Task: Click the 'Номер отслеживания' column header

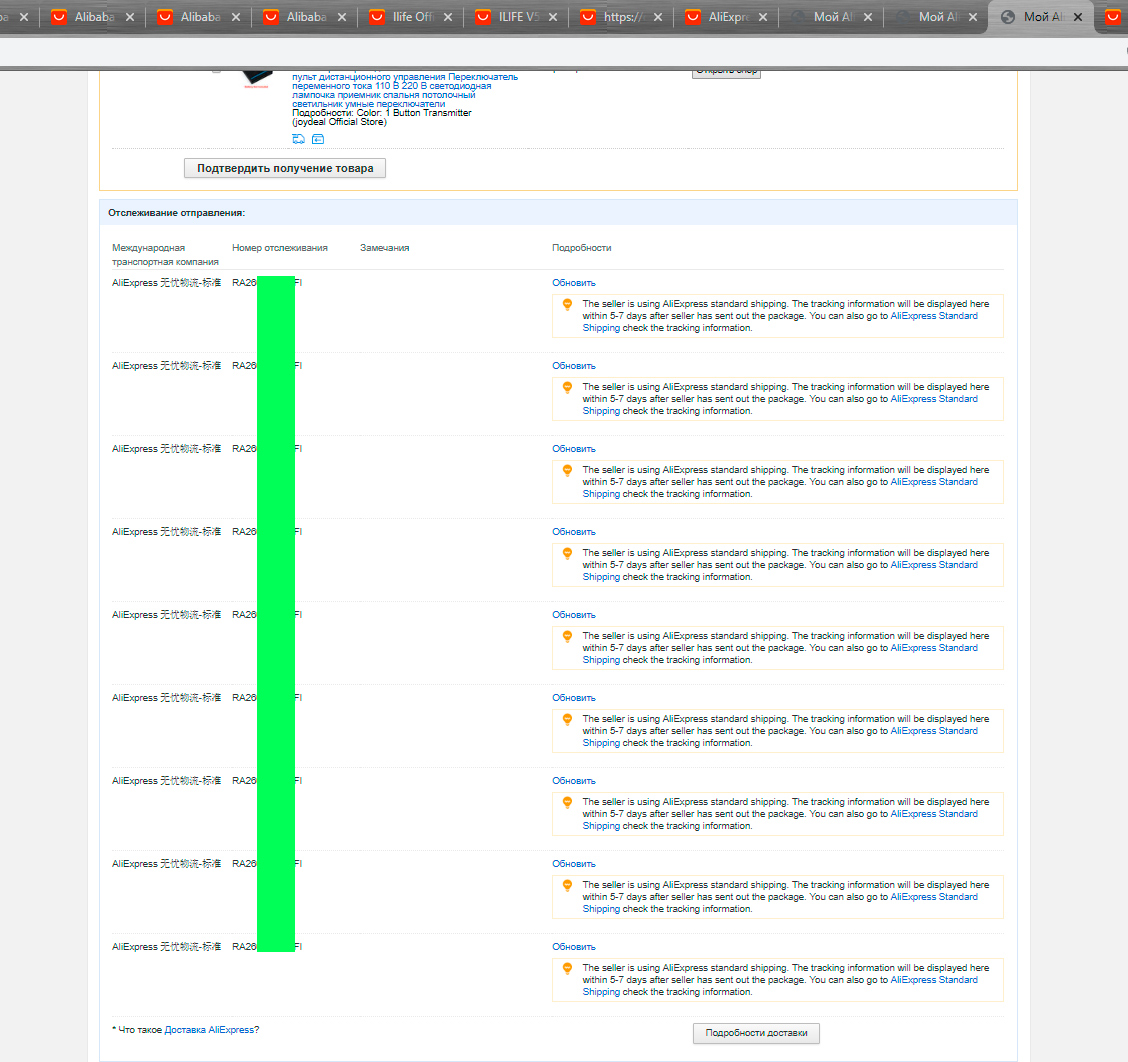Action: pyautogui.click(x=280, y=248)
